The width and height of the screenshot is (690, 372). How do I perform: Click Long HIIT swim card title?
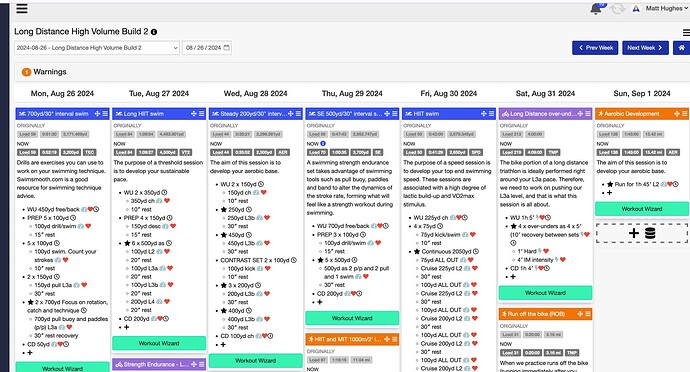(x=143, y=114)
